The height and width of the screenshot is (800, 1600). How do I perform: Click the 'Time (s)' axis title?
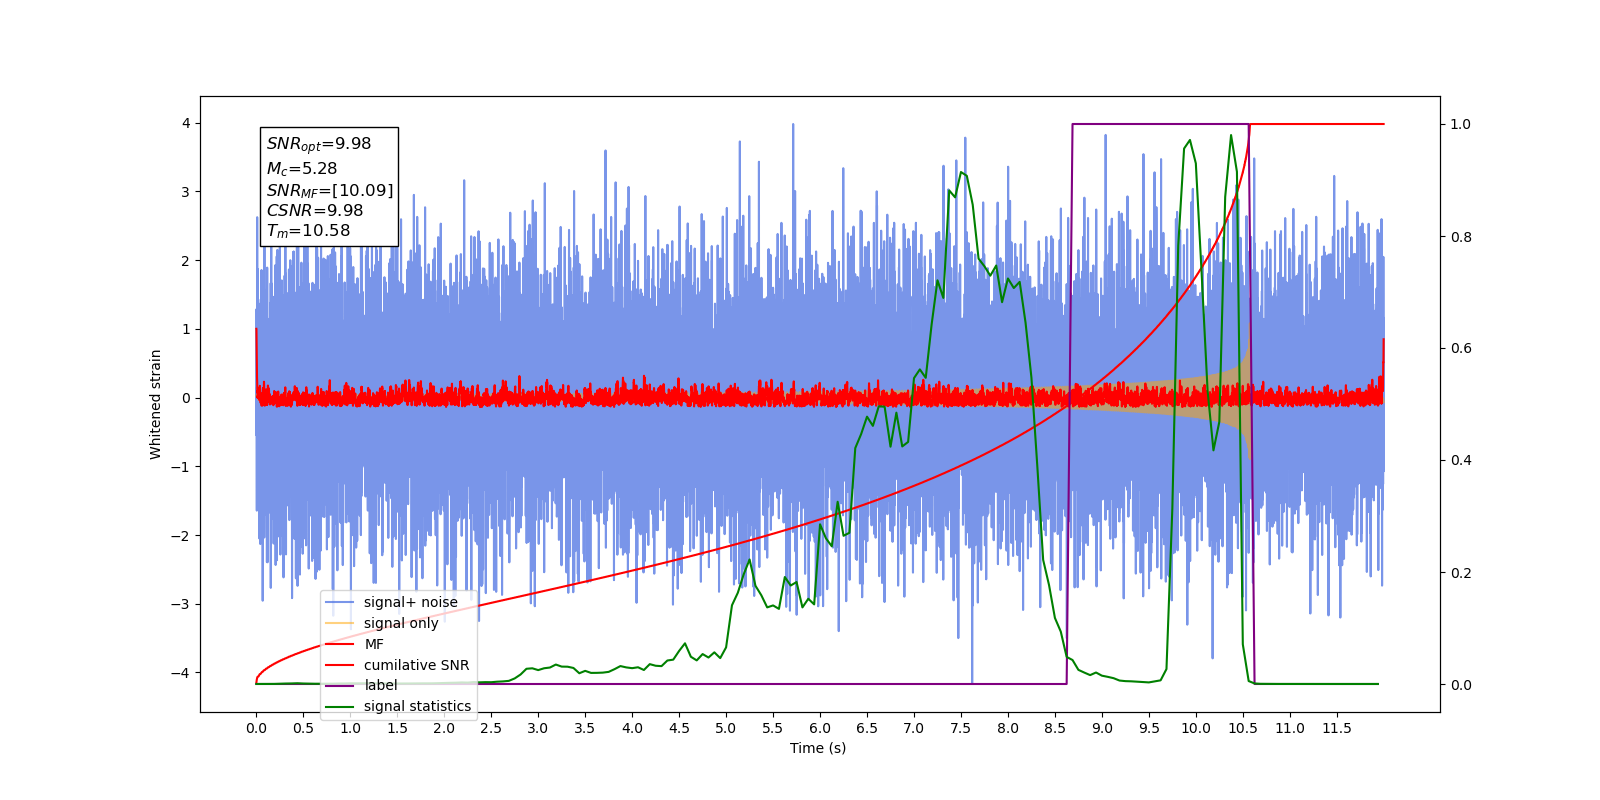(x=818, y=748)
